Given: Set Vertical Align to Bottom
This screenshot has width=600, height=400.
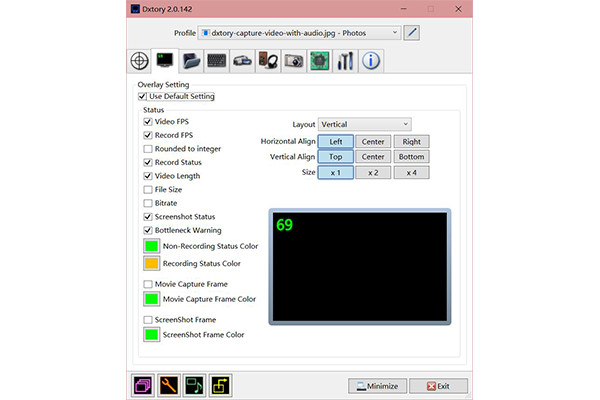Looking at the screenshot, I should 411,157.
